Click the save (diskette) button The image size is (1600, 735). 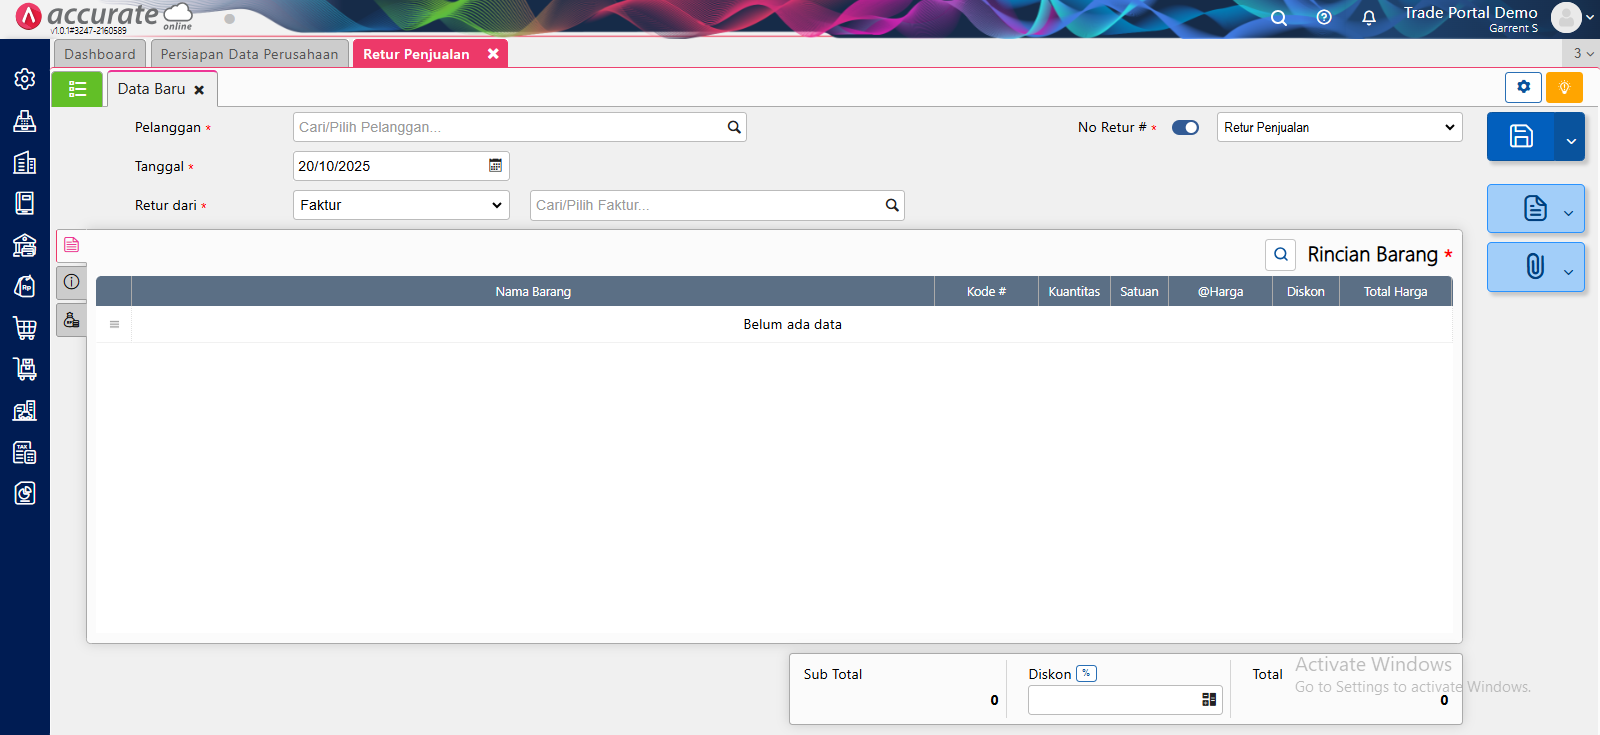click(x=1520, y=137)
